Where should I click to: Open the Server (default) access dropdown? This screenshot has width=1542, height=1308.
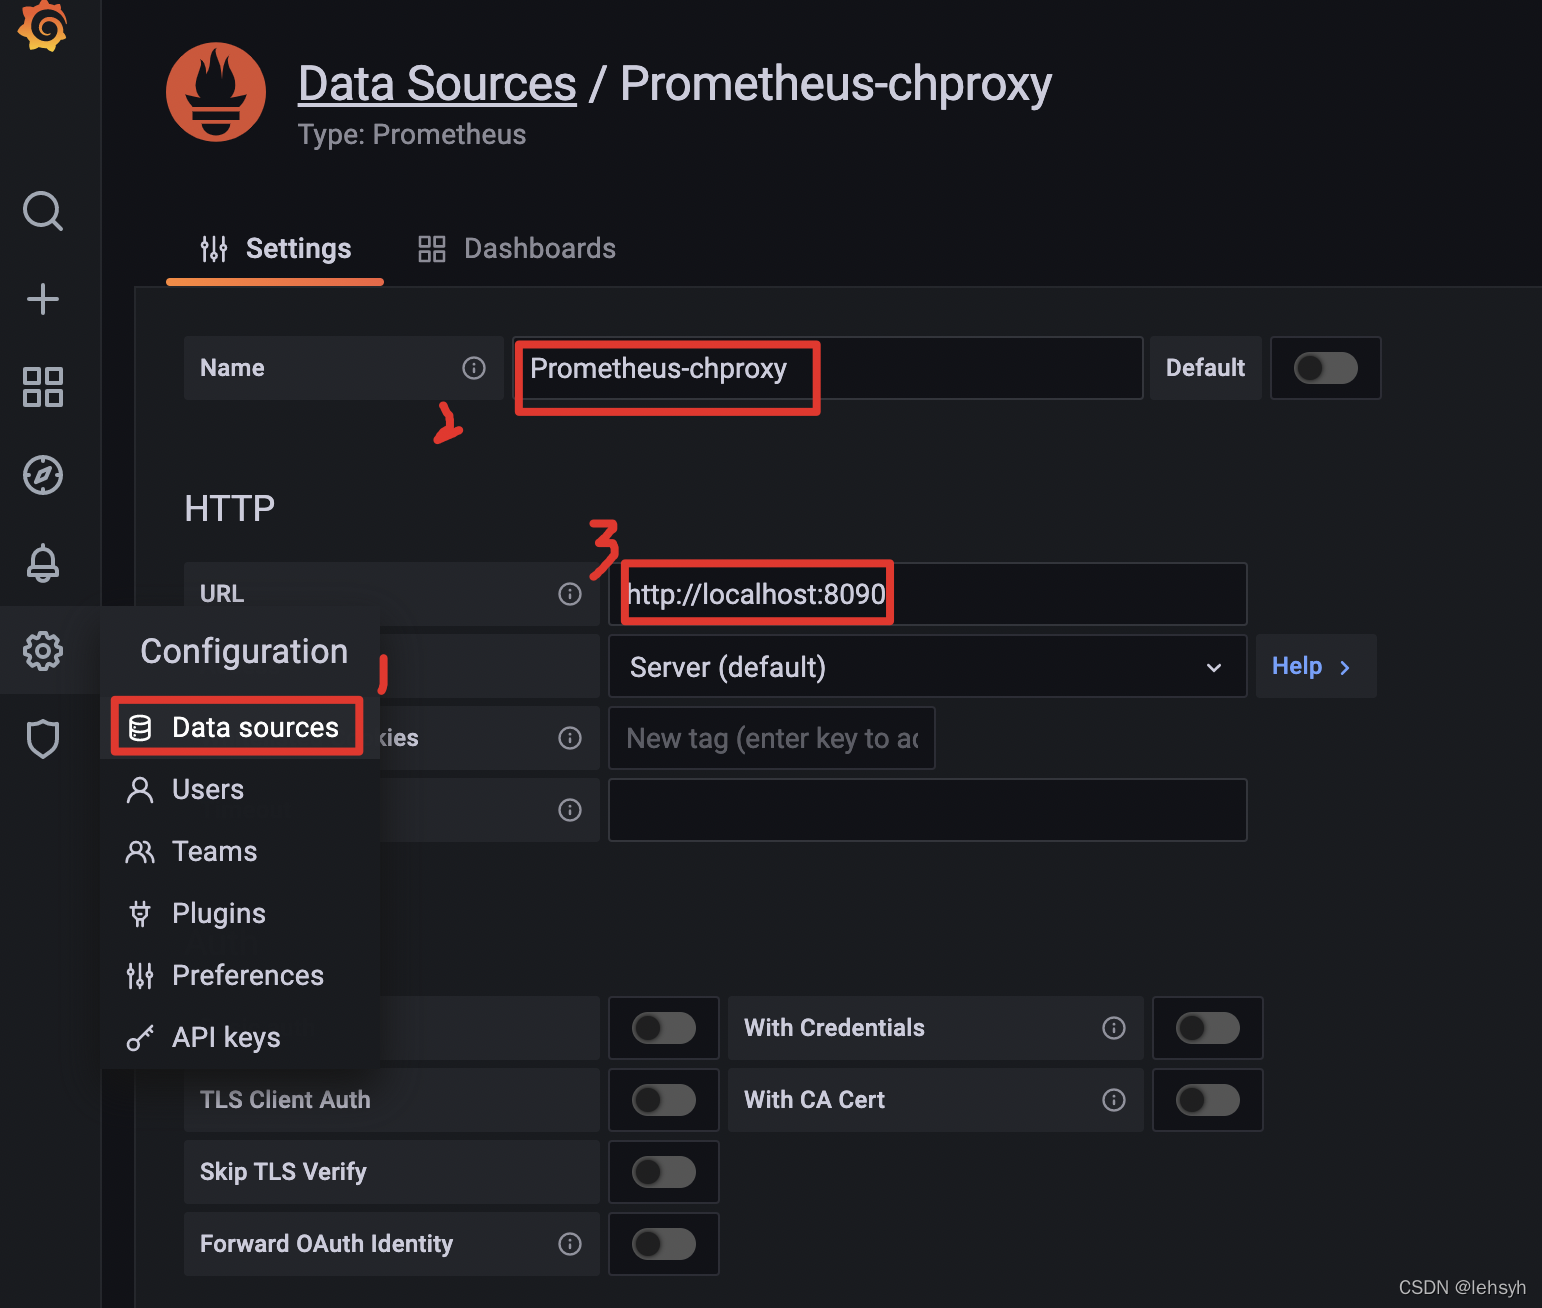point(928,666)
